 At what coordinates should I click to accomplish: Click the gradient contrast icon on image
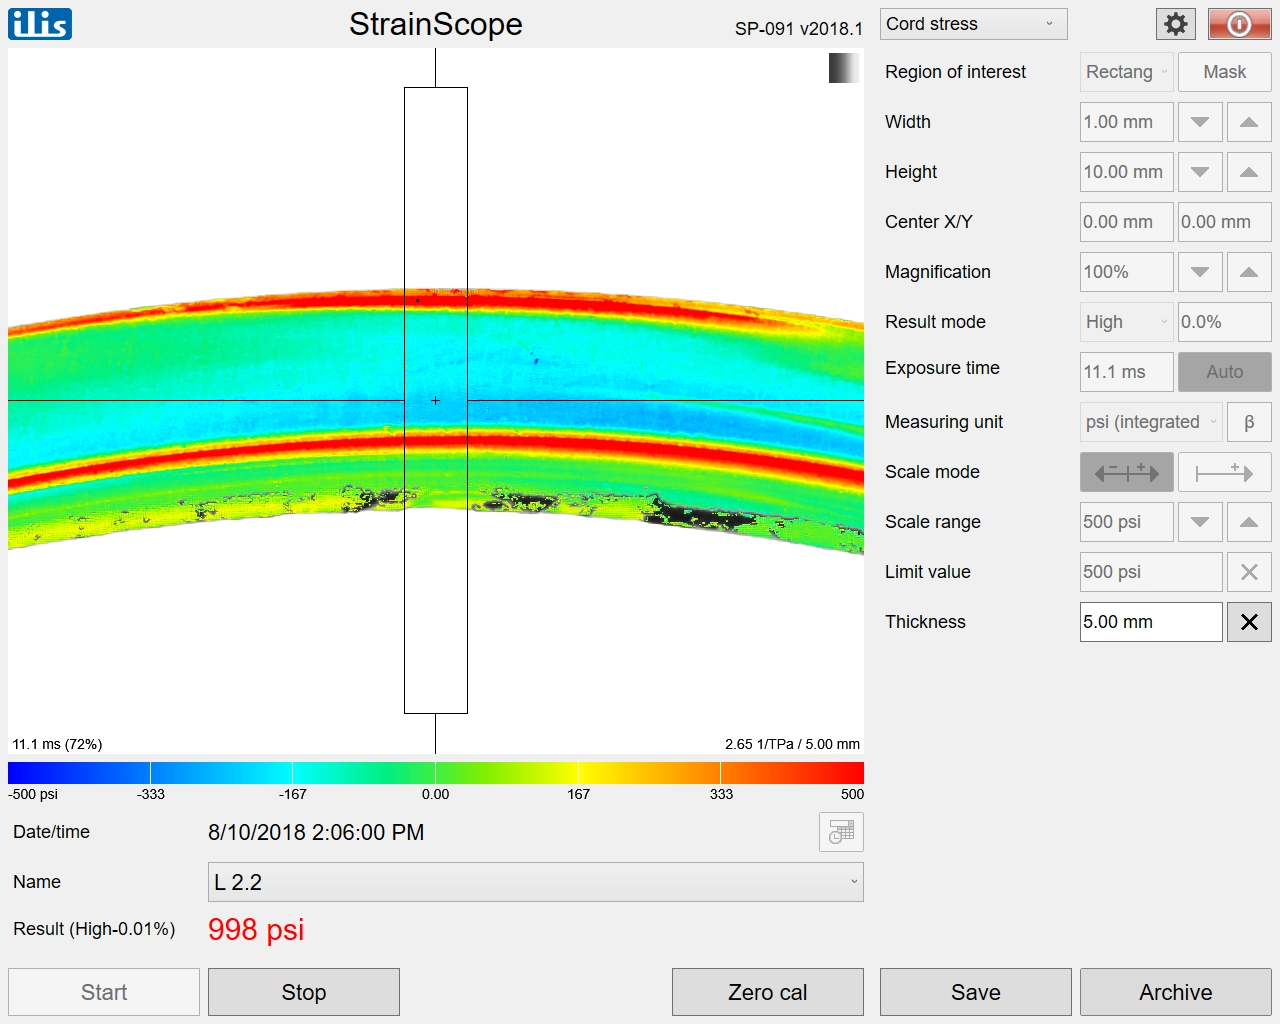[x=843, y=67]
